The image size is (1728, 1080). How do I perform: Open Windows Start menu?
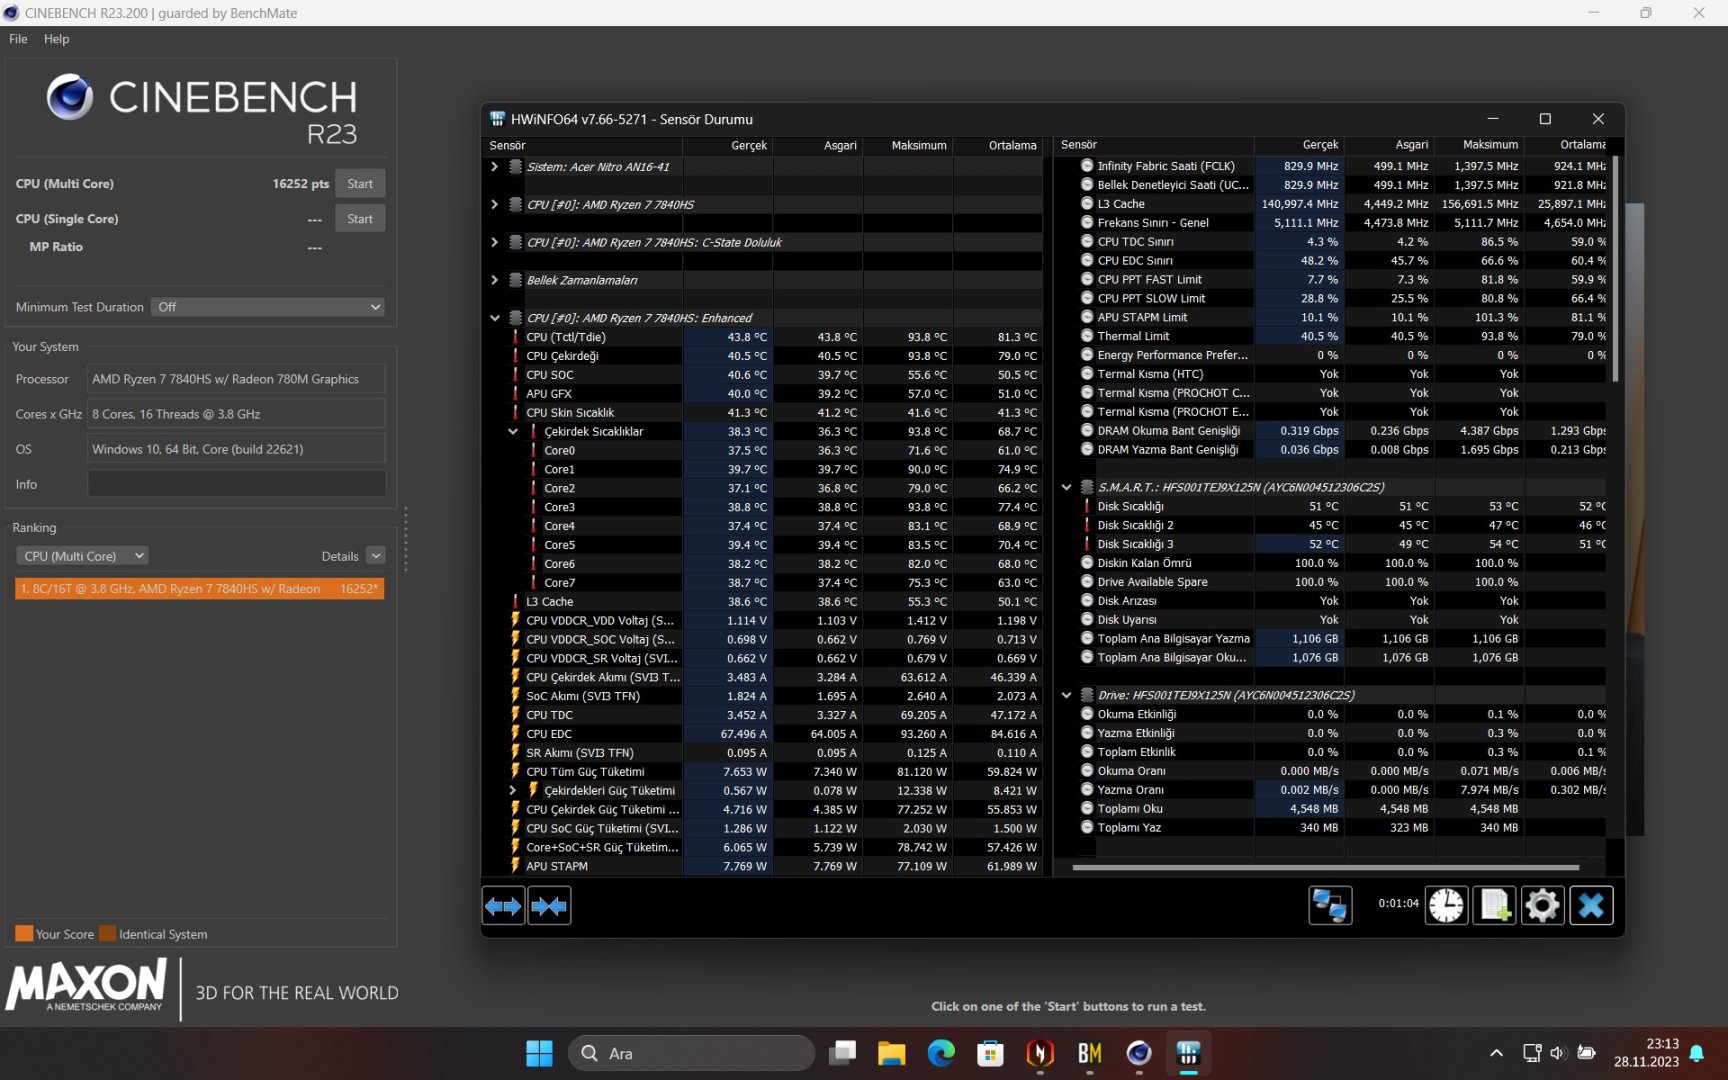[539, 1053]
